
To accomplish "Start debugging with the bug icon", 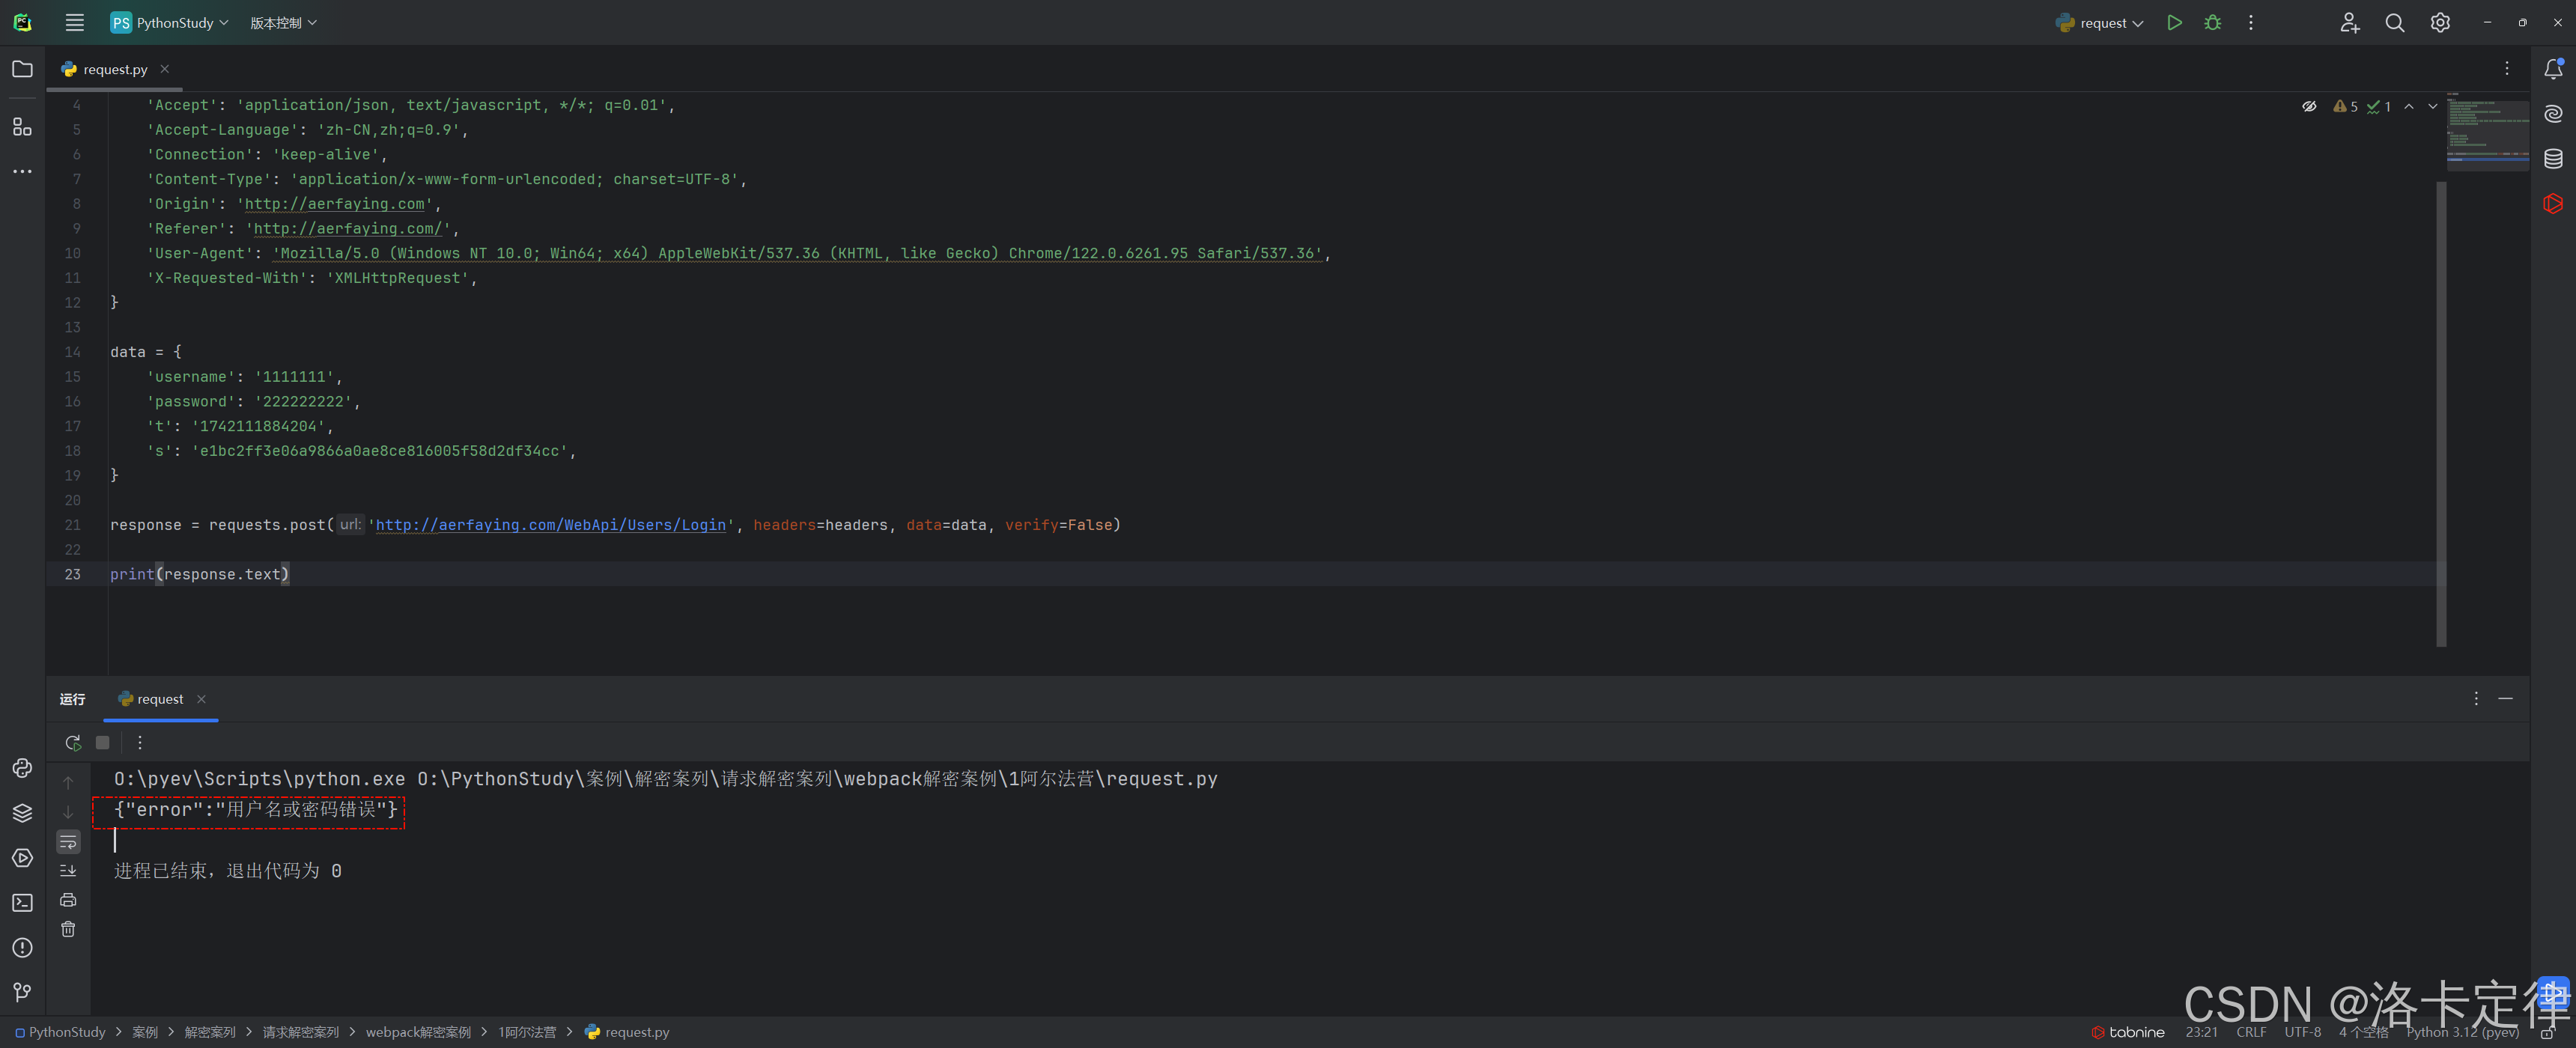I will (2212, 23).
